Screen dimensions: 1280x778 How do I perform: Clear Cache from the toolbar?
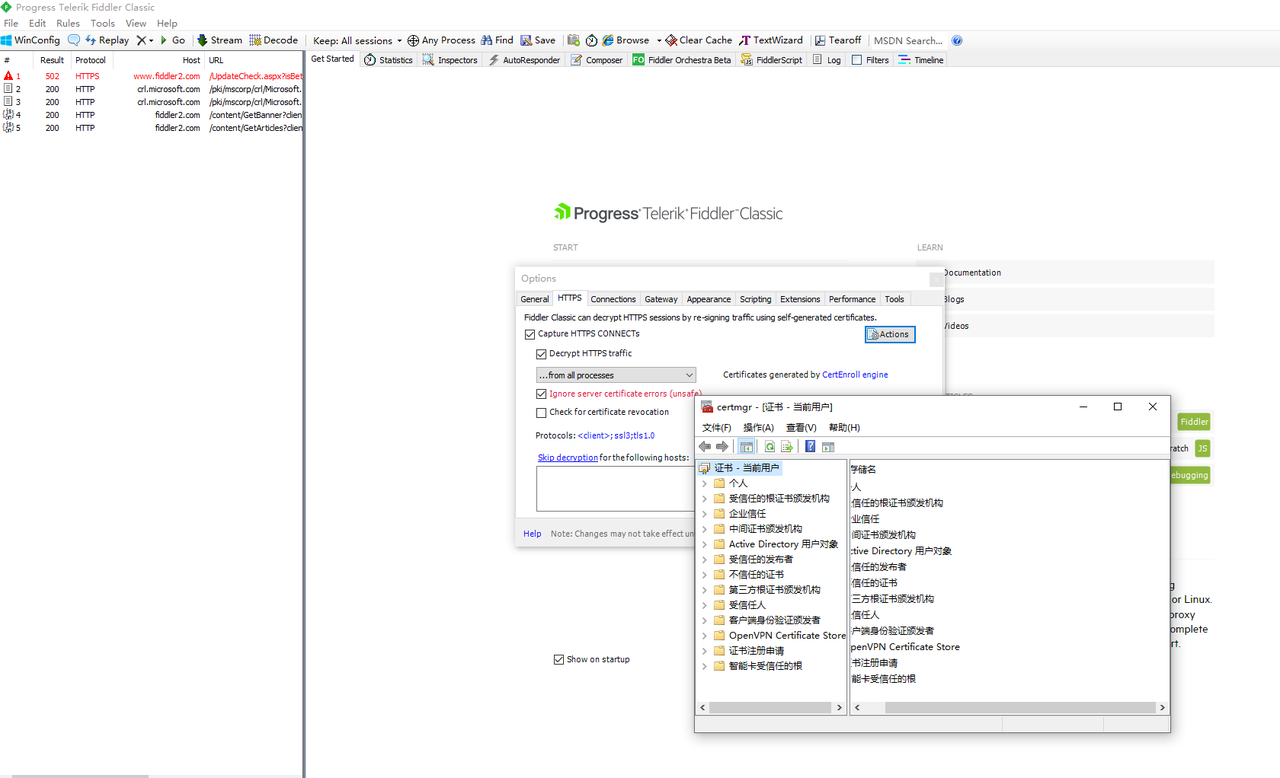click(699, 41)
